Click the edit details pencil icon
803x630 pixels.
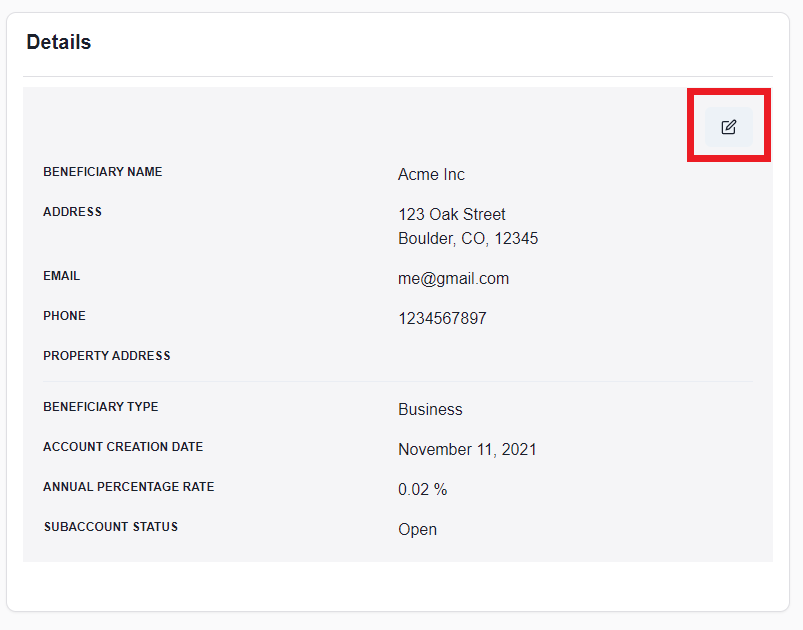click(x=729, y=127)
